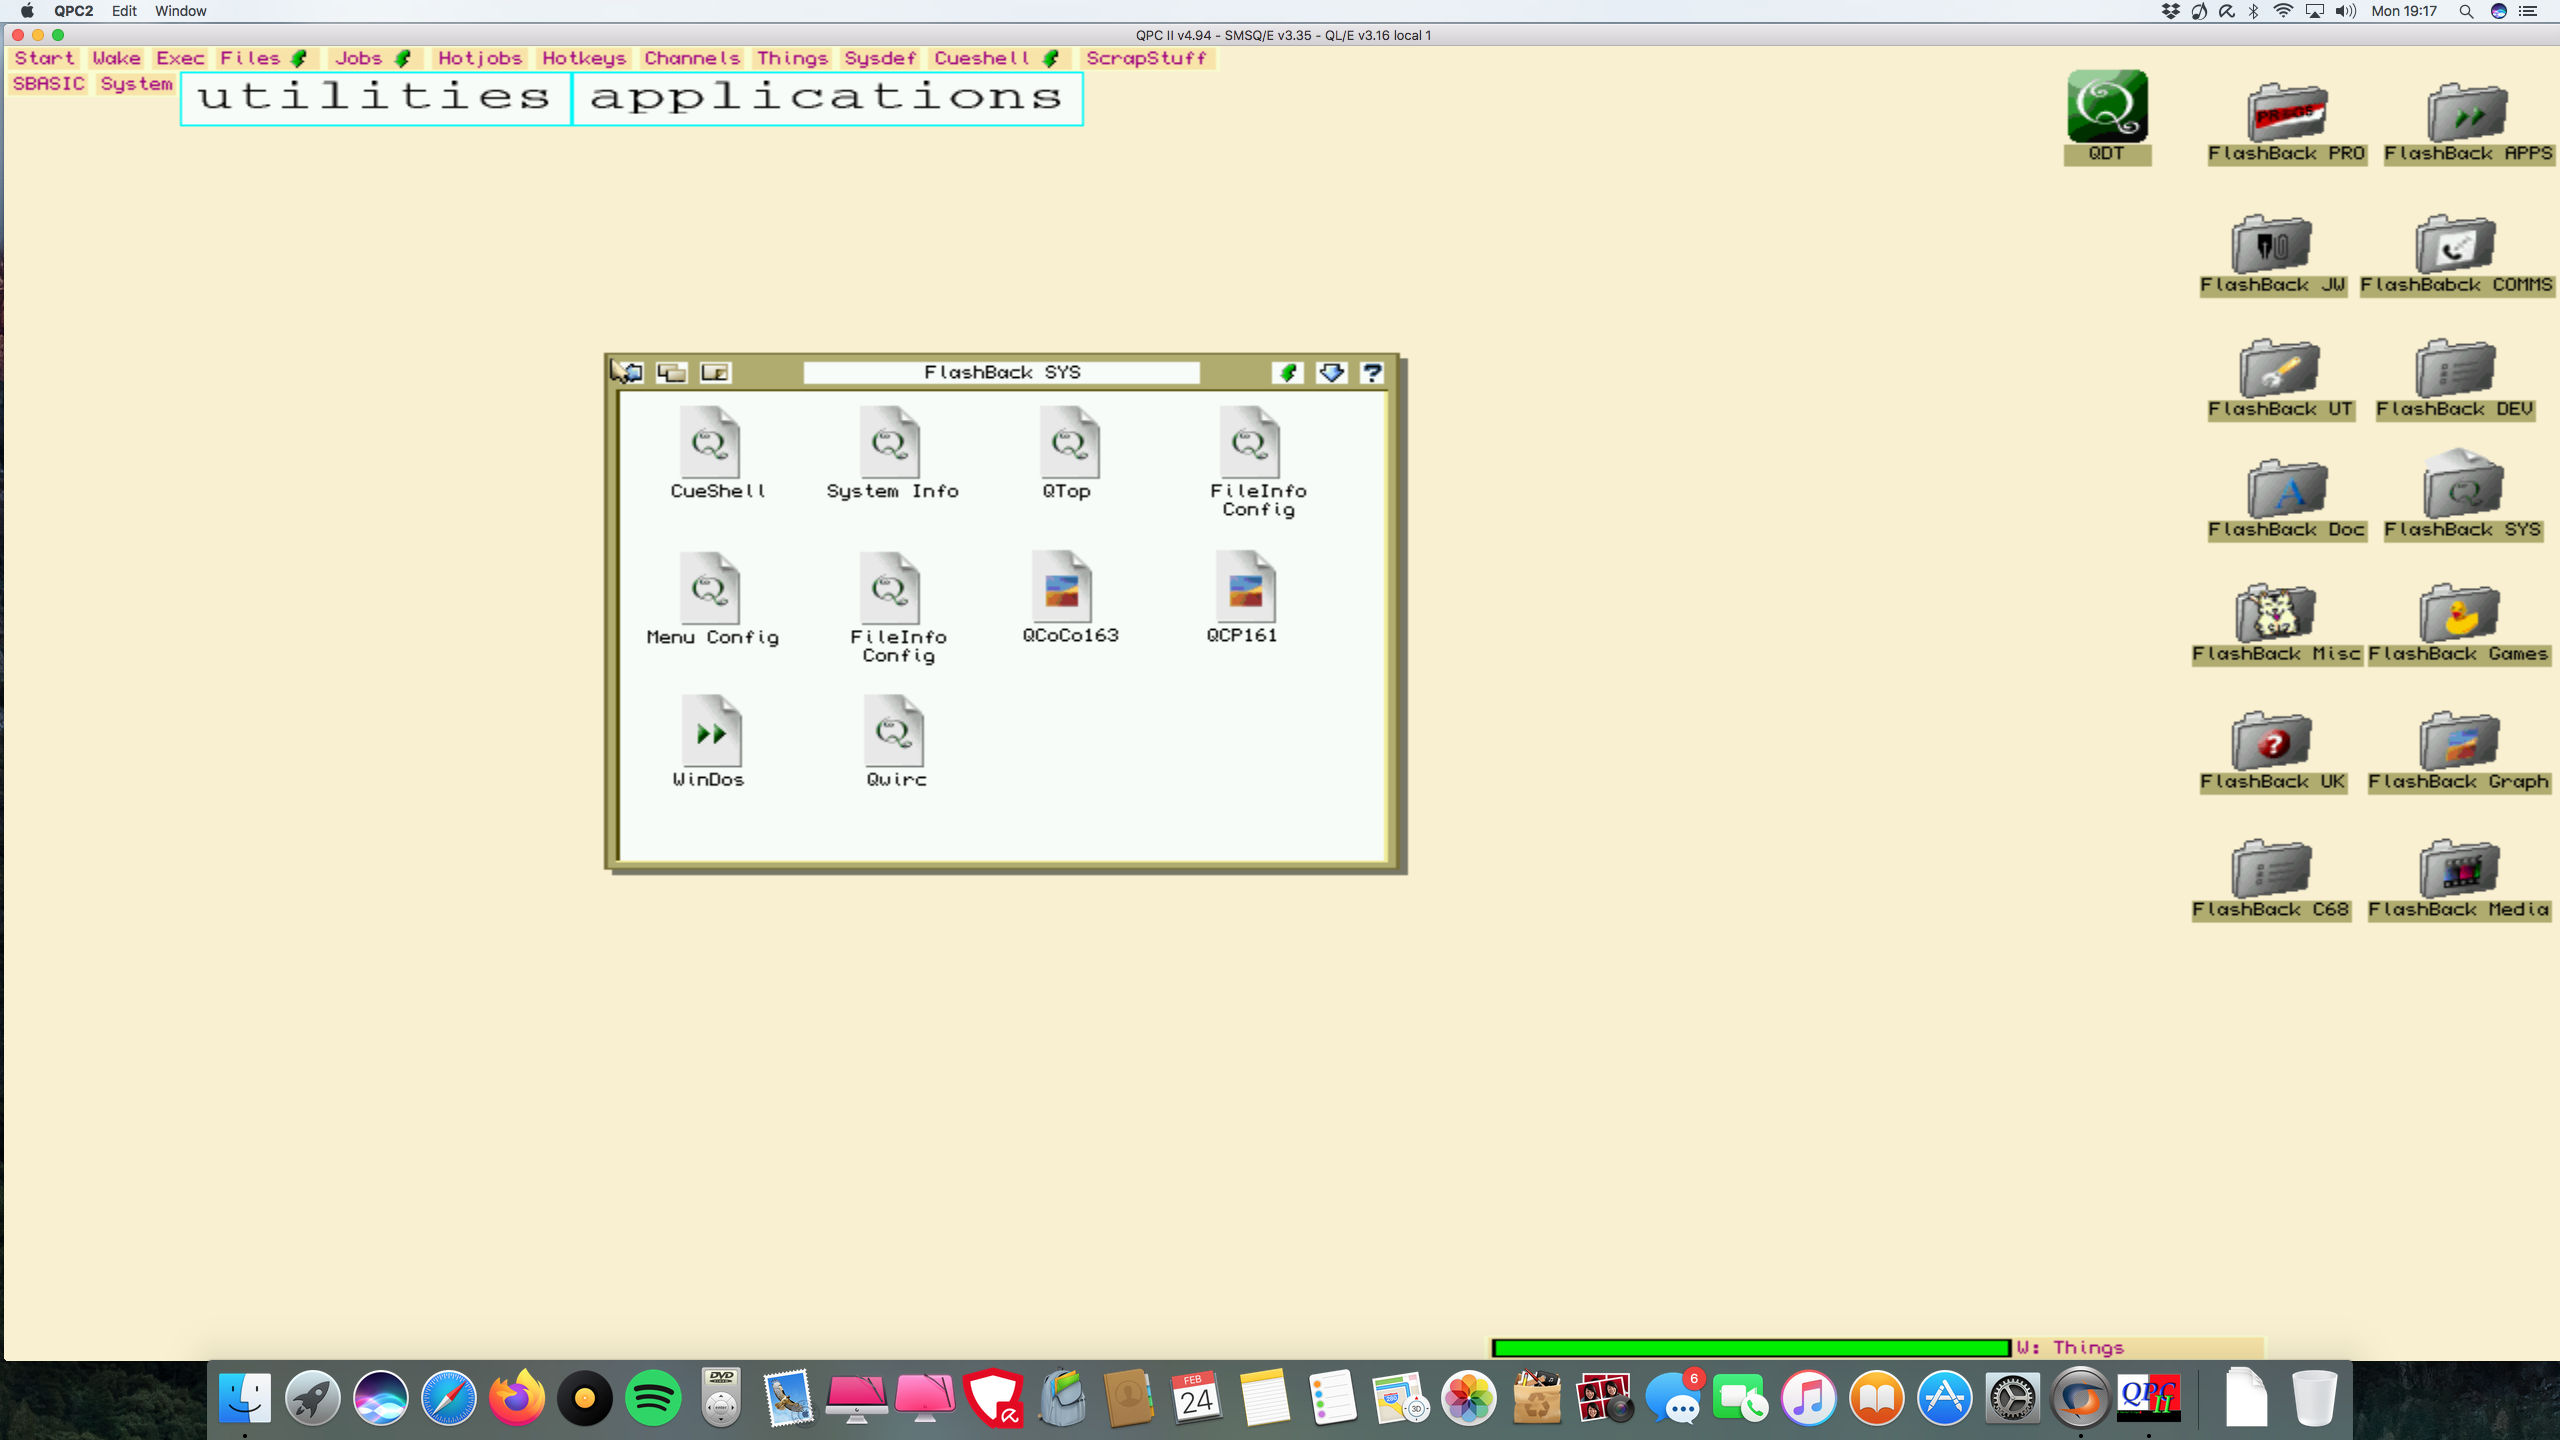Select the applications tab
The height and width of the screenshot is (1440, 2560).
pos(827,98)
